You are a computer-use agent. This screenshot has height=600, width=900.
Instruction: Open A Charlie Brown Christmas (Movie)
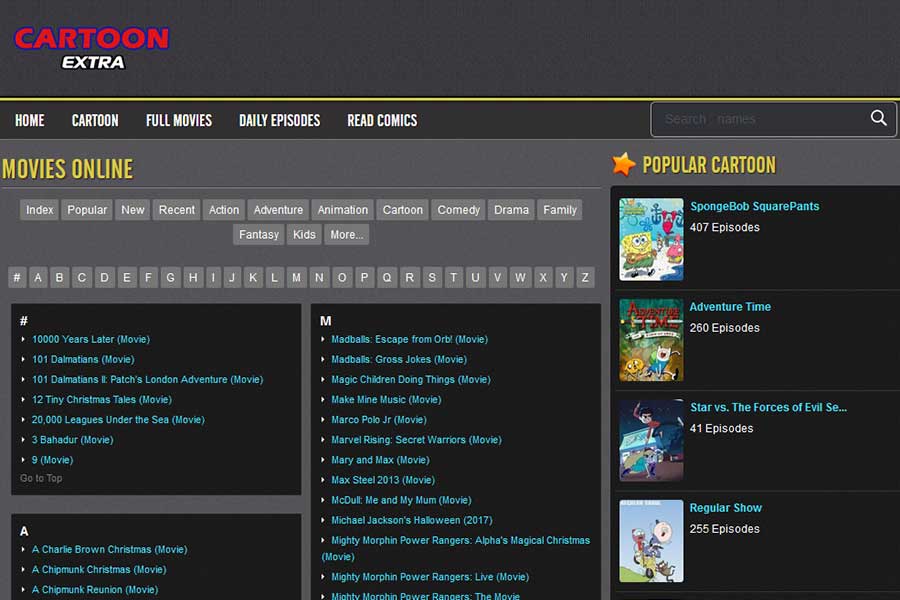(x=110, y=549)
